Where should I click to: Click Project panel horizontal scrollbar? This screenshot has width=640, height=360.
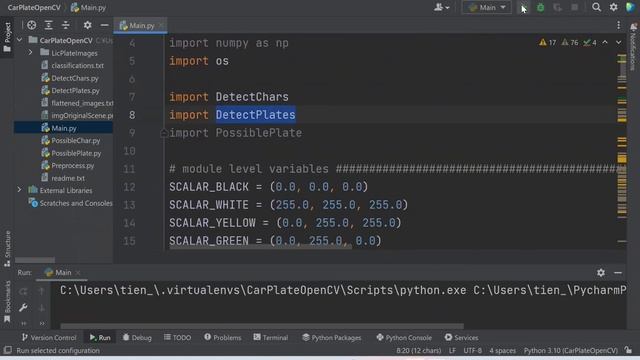(x=35, y=260)
